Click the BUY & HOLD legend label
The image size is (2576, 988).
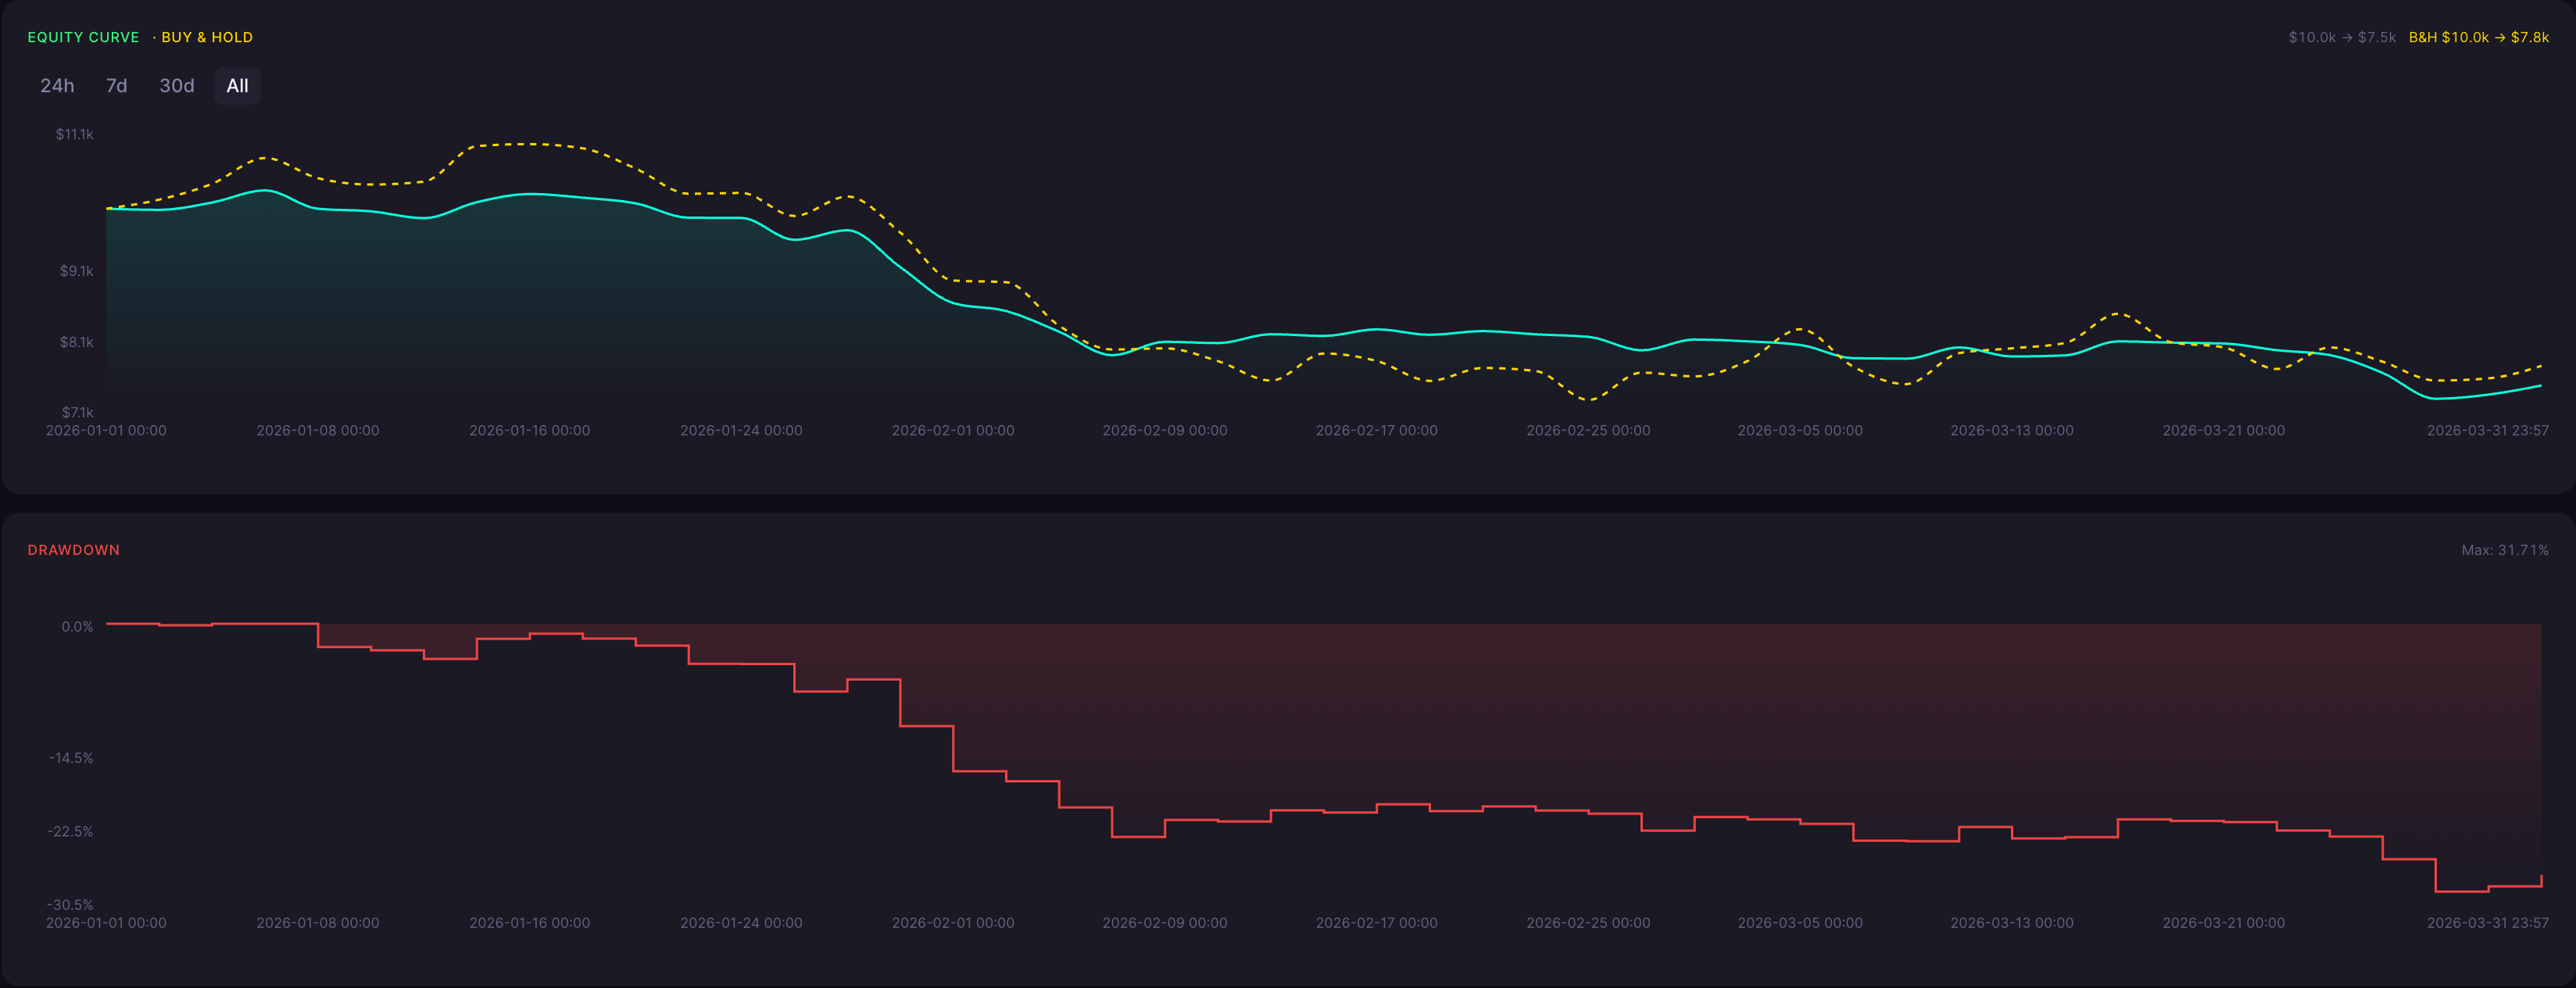point(207,37)
